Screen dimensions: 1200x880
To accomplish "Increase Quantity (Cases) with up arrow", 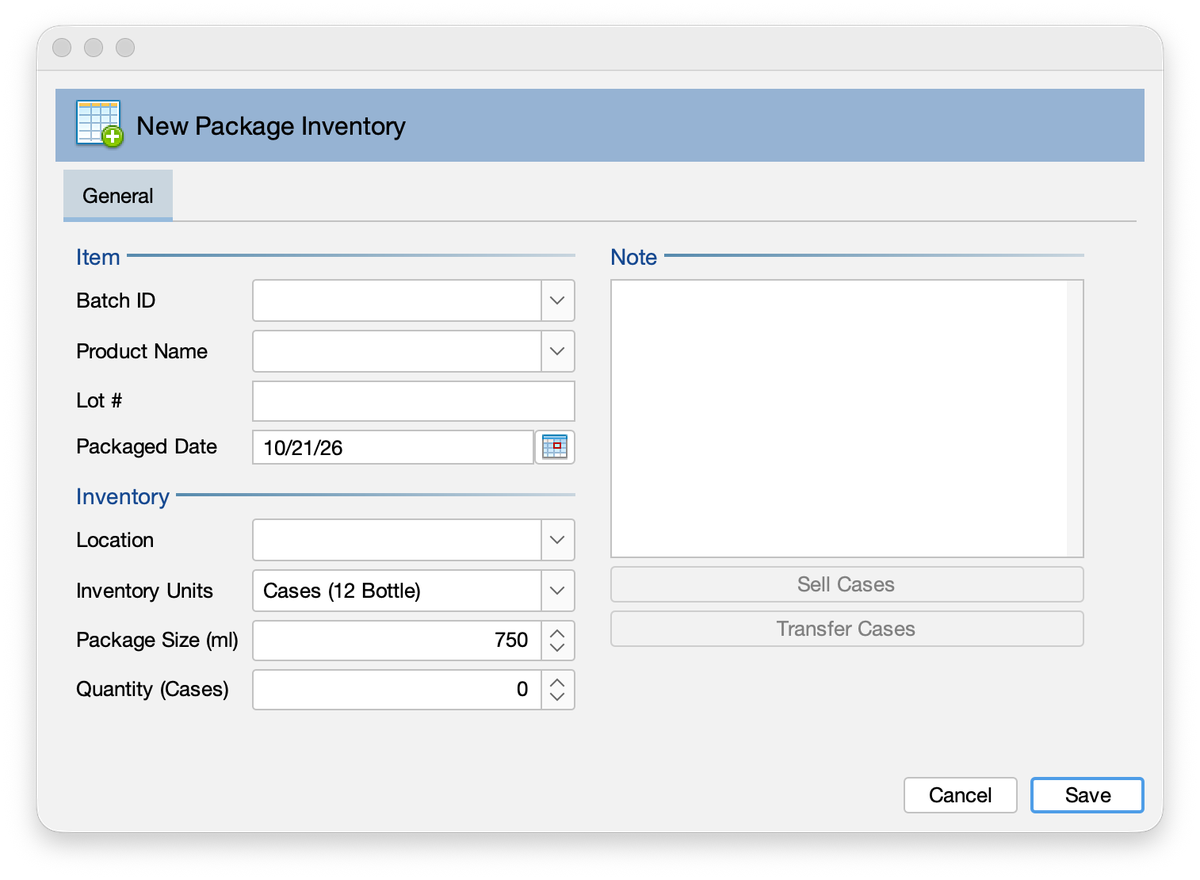I will tap(558, 681).
